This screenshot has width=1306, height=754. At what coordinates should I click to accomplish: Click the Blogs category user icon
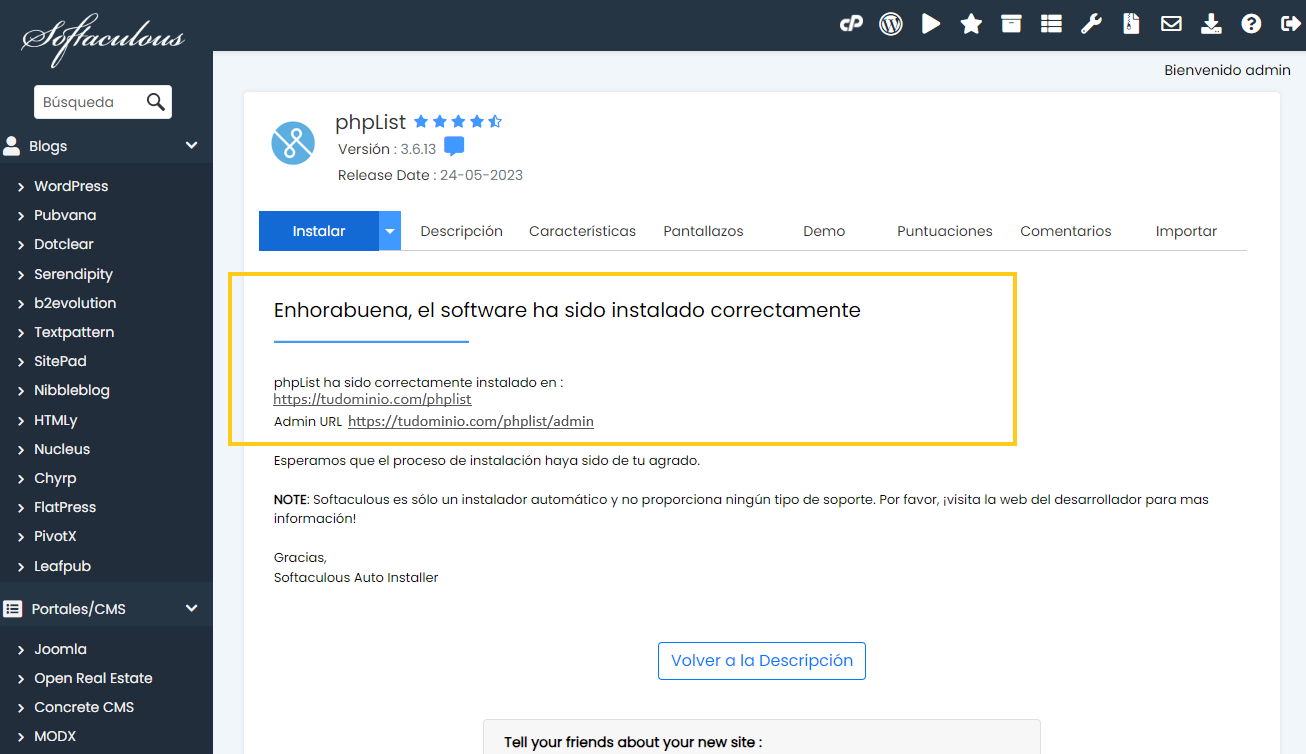tap(12, 146)
